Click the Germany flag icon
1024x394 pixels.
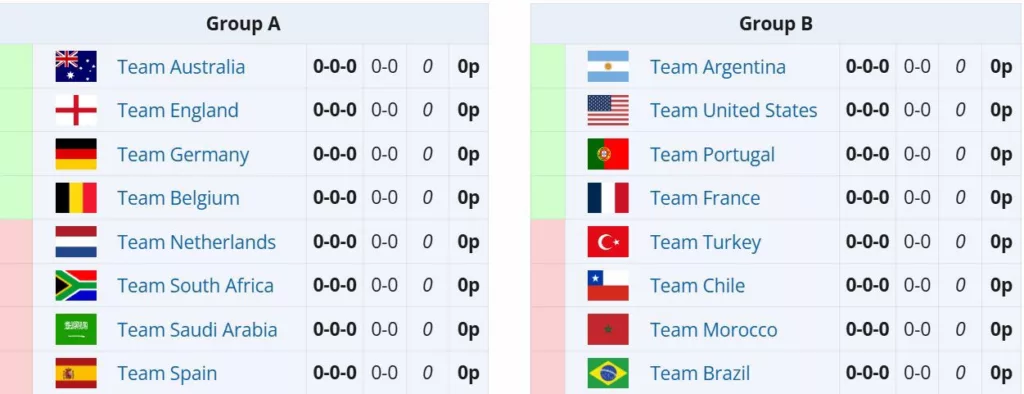(76, 154)
